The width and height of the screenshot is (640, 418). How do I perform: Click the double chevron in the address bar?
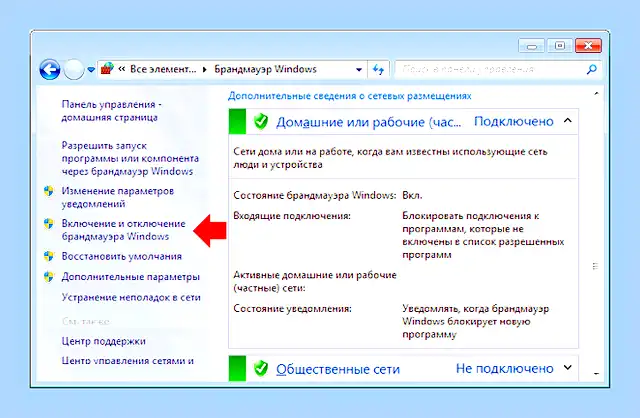(x=122, y=69)
